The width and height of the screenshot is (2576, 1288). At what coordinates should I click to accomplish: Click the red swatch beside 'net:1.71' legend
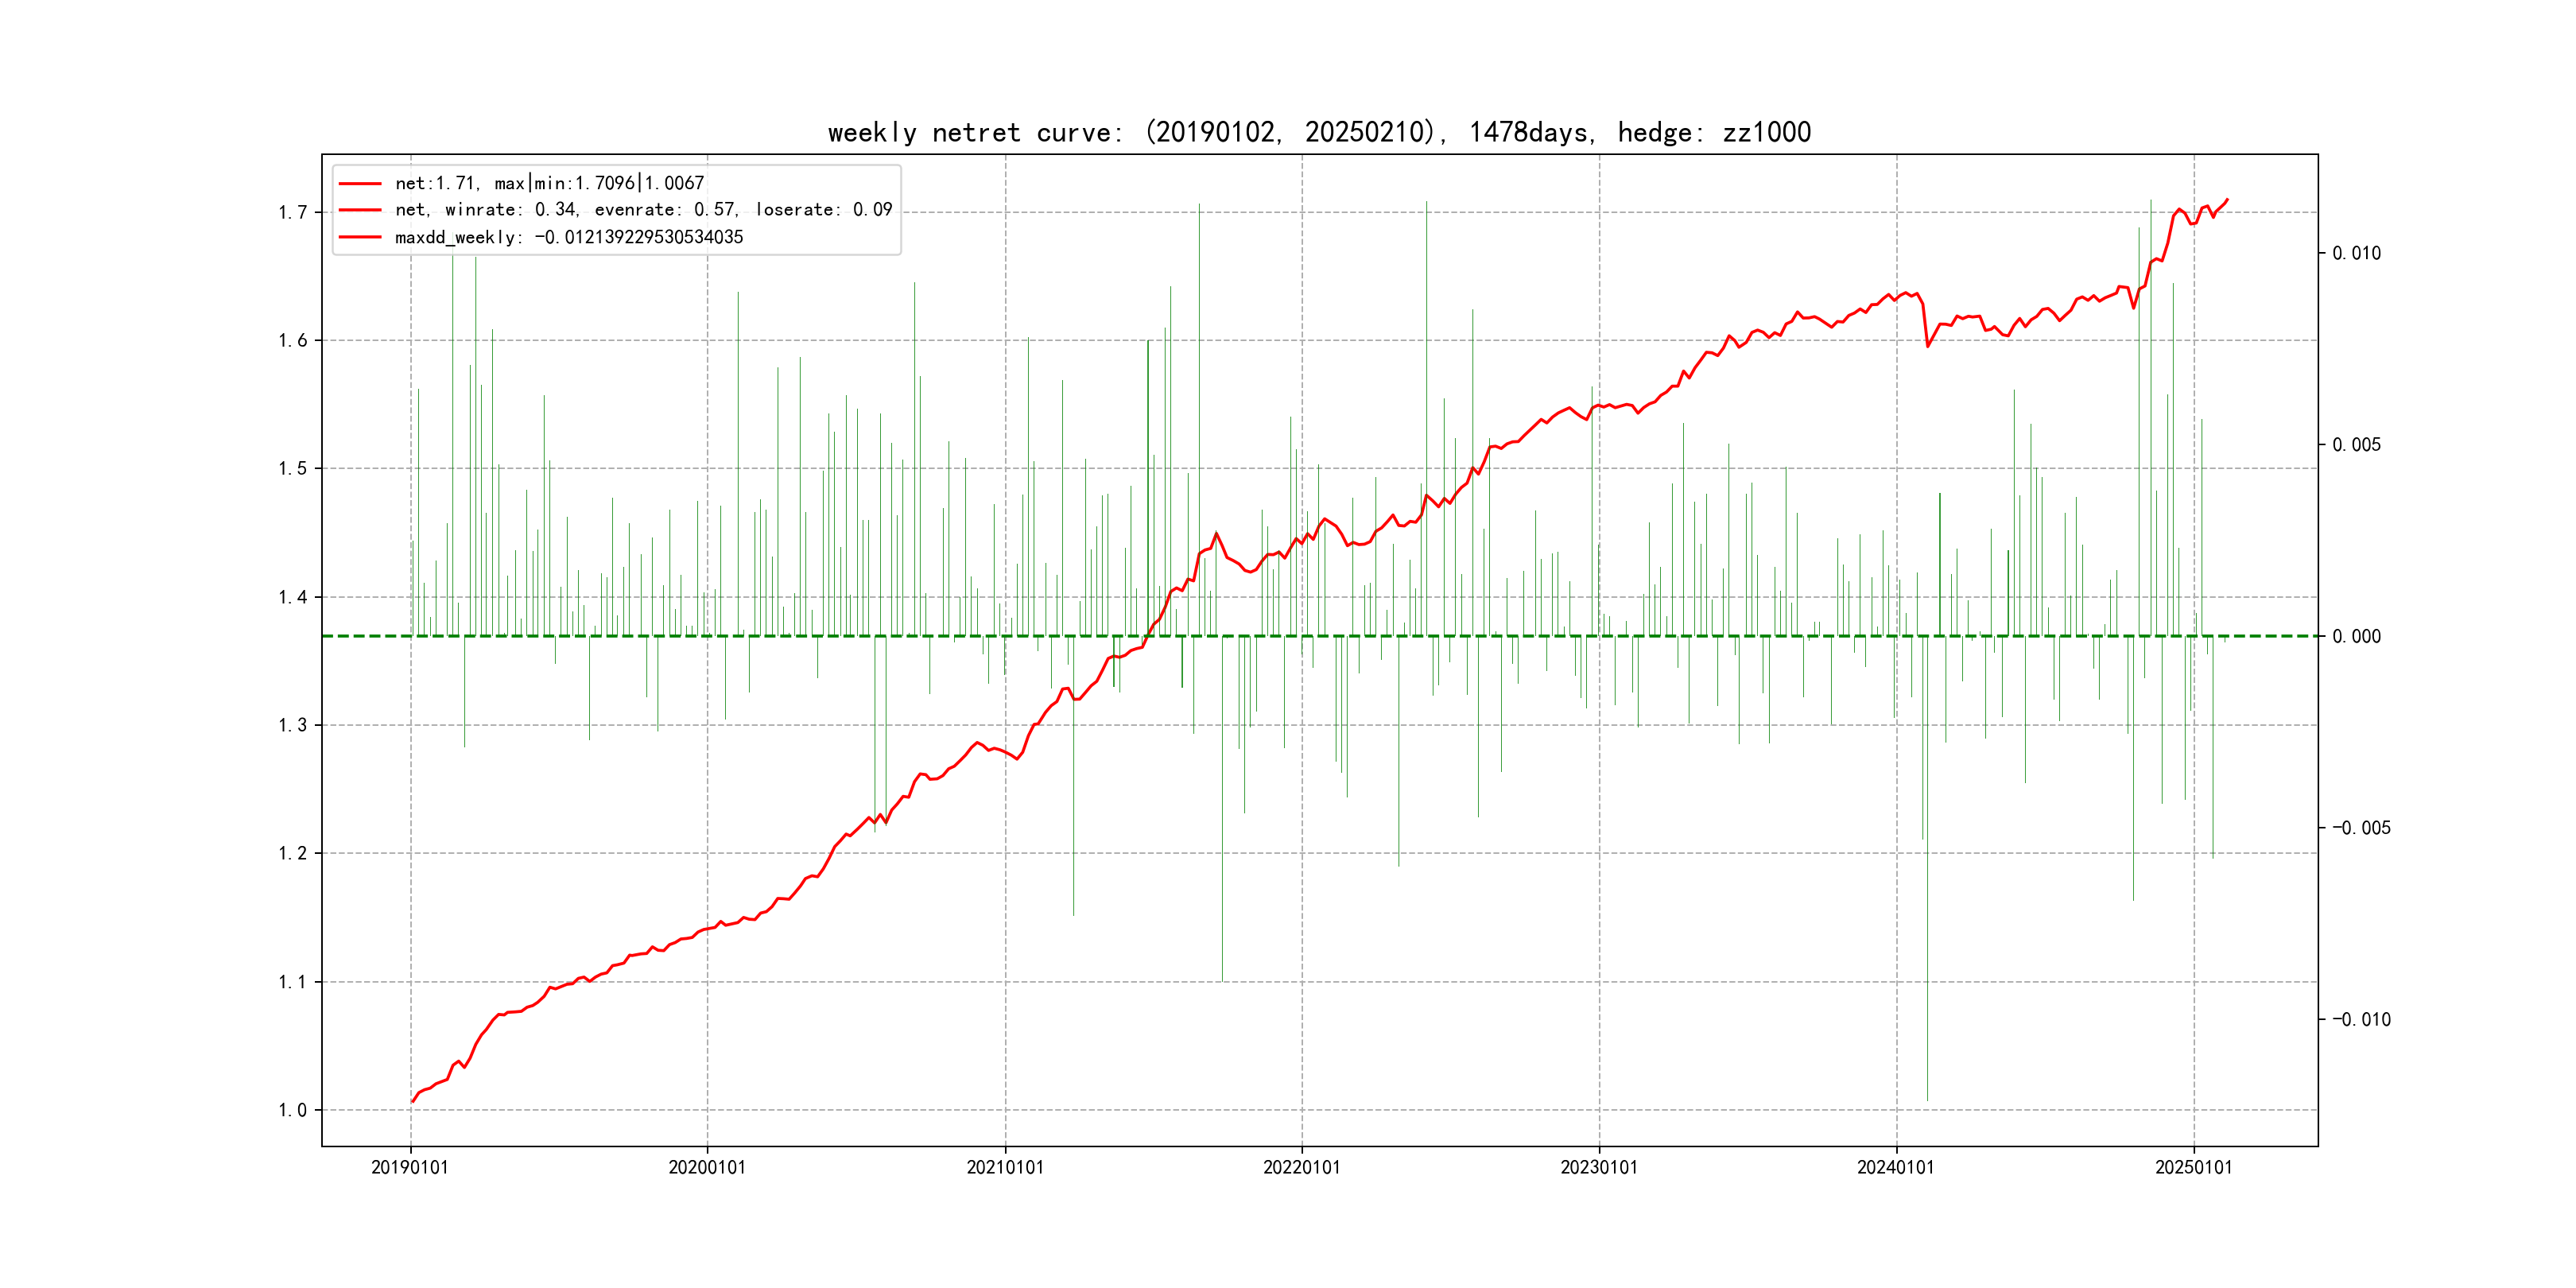tap(360, 184)
